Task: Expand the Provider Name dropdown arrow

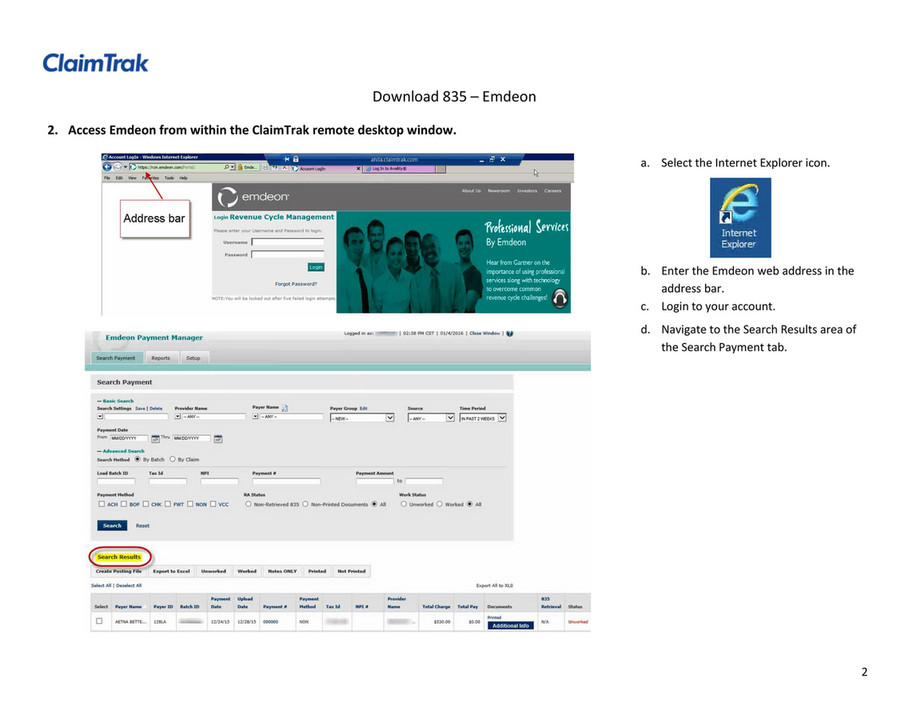Action: point(177,416)
